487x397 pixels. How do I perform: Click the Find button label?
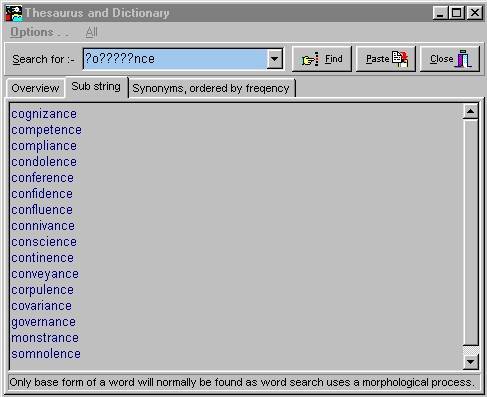point(334,59)
